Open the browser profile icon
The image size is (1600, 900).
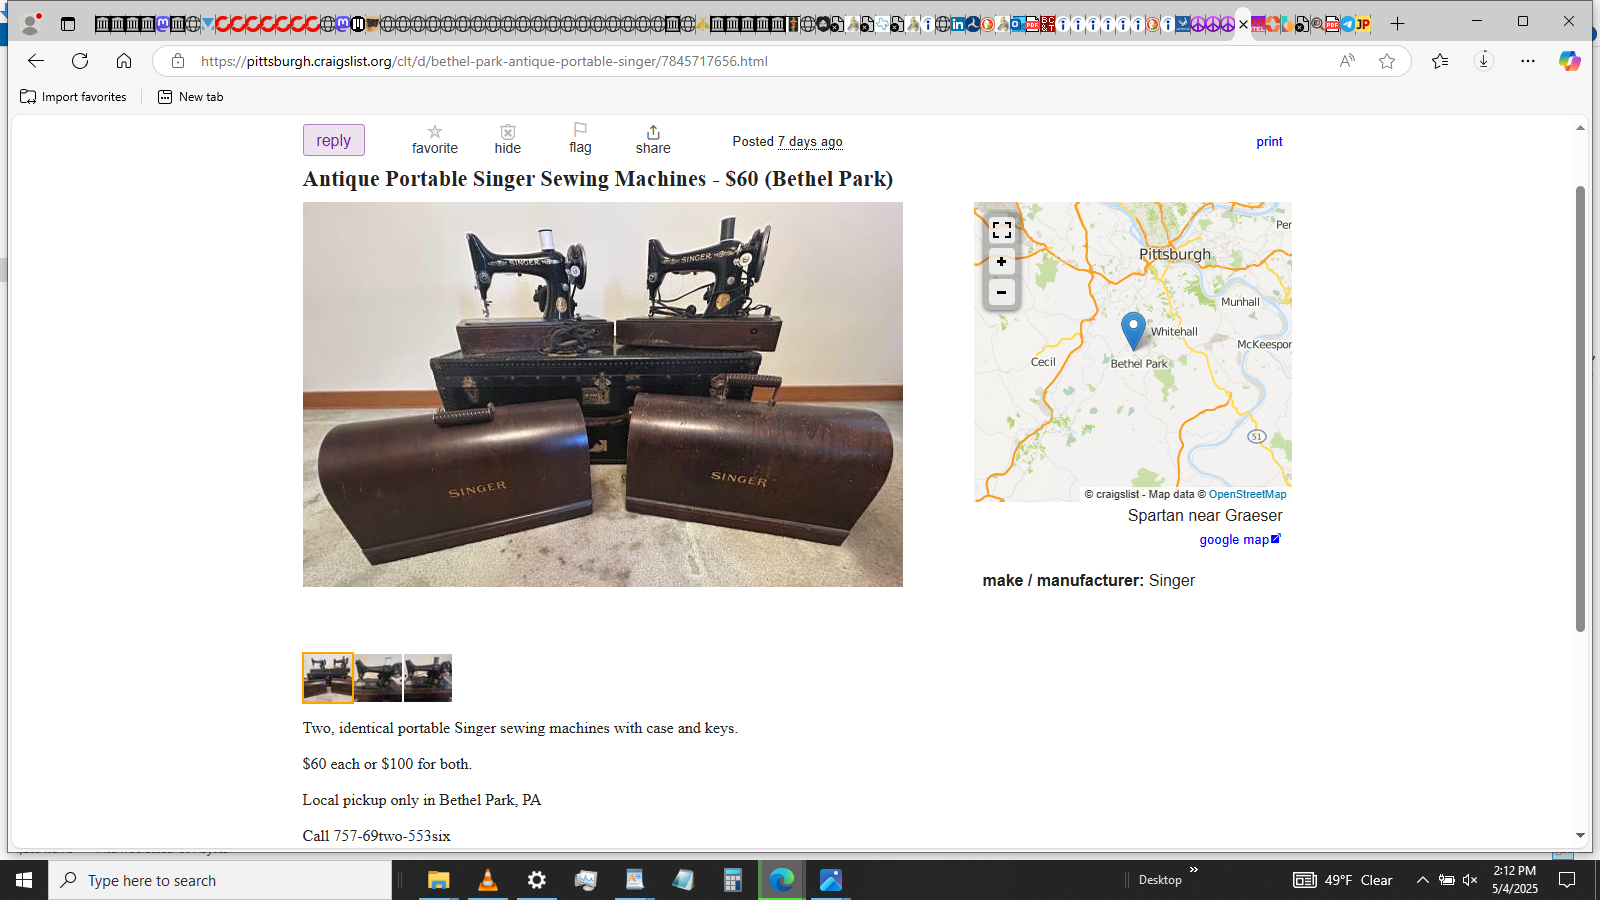pyautogui.click(x=31, y=24)
